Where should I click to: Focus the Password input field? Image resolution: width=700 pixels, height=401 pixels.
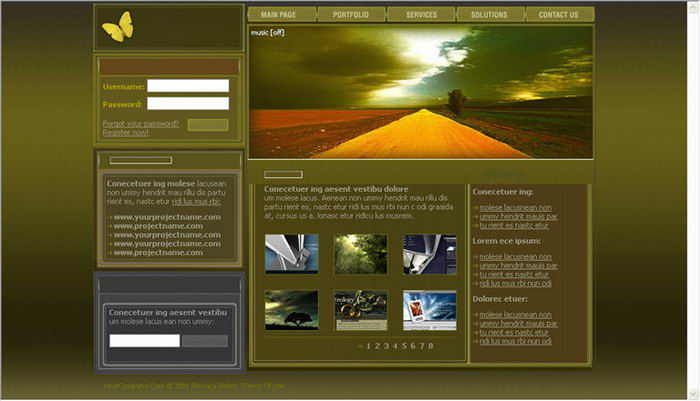[x=188, y=103]
